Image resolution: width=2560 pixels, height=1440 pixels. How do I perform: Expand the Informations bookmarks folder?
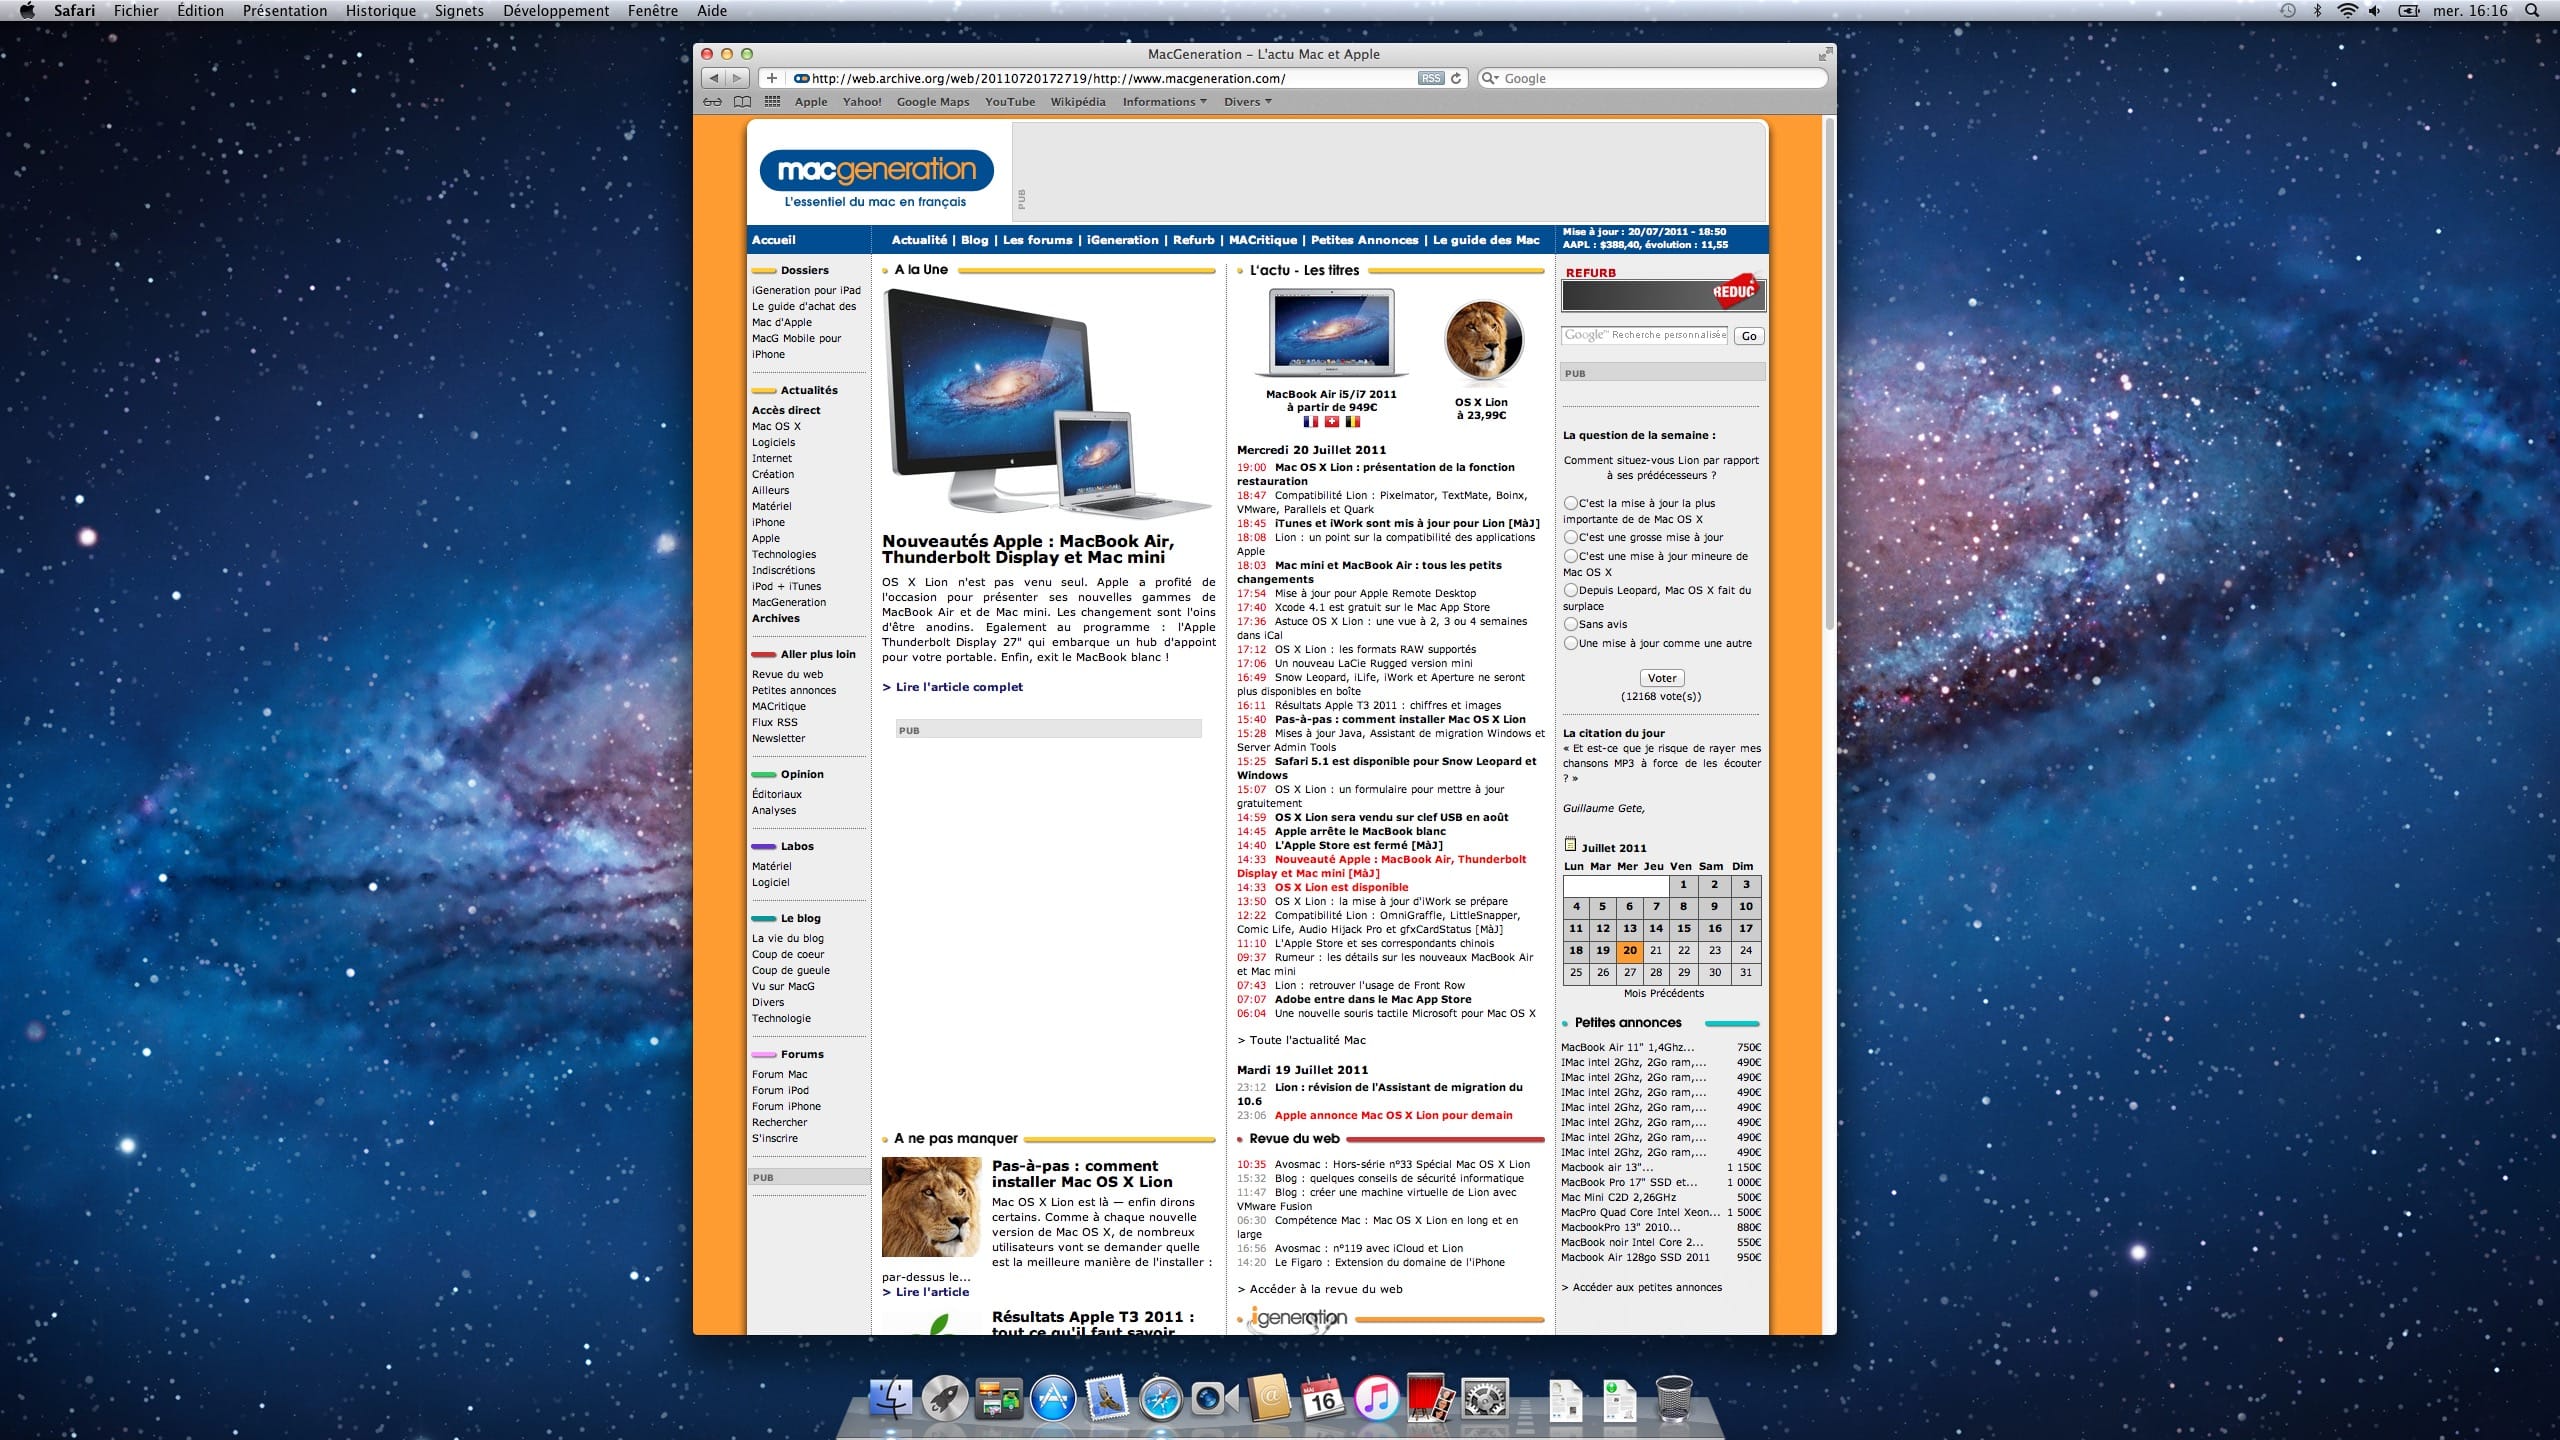(1164, 102)
